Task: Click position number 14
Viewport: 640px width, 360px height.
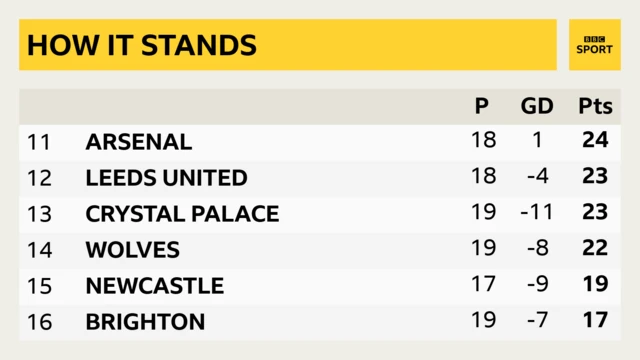Action: click(40, 250)
